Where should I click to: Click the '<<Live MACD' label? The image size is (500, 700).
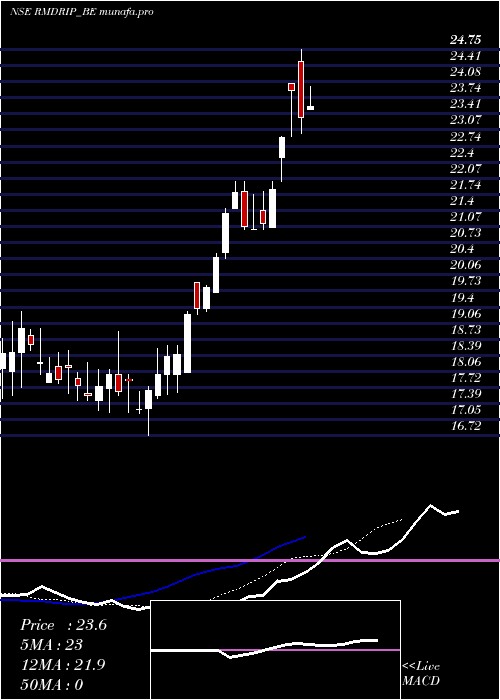421,674
